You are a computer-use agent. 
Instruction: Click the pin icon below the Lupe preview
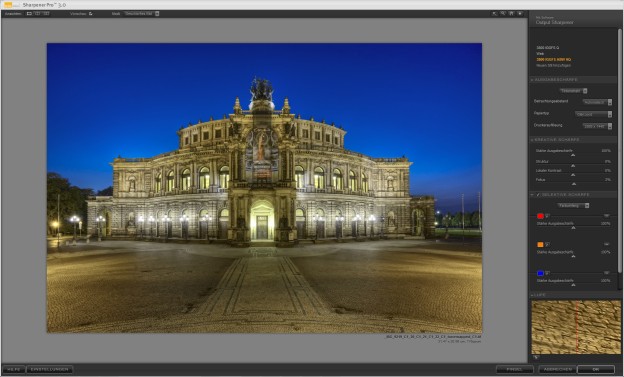[x=535, y=357]
